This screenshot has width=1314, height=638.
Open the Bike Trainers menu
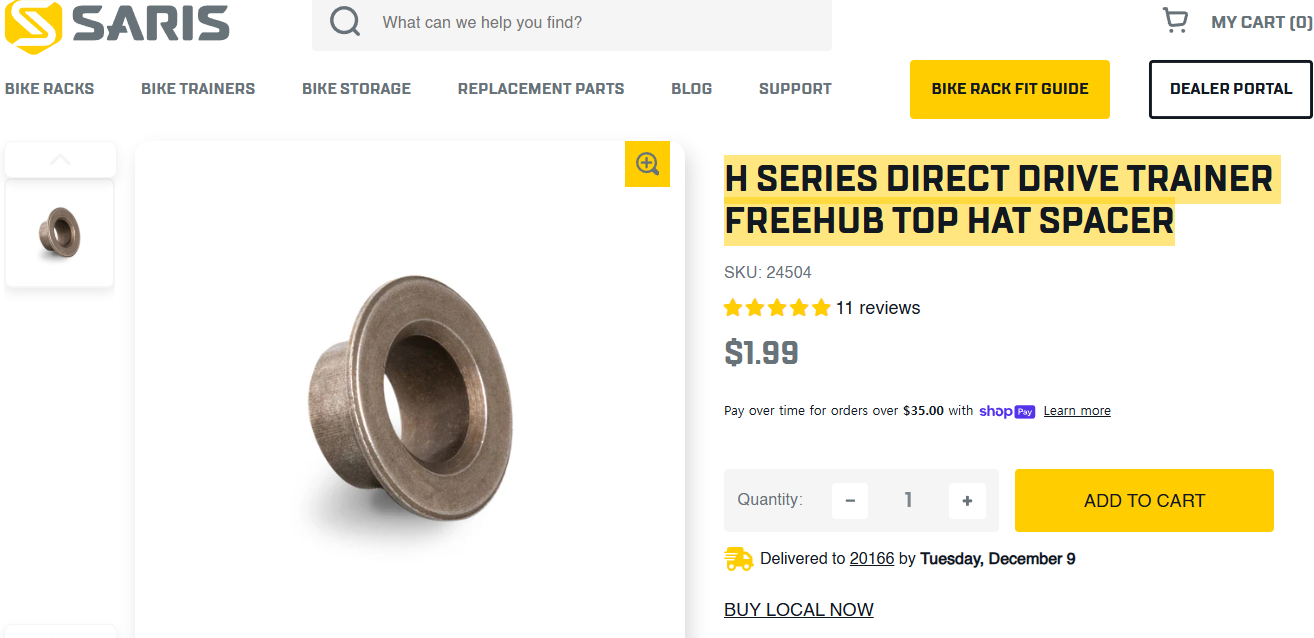pos(198,89)
